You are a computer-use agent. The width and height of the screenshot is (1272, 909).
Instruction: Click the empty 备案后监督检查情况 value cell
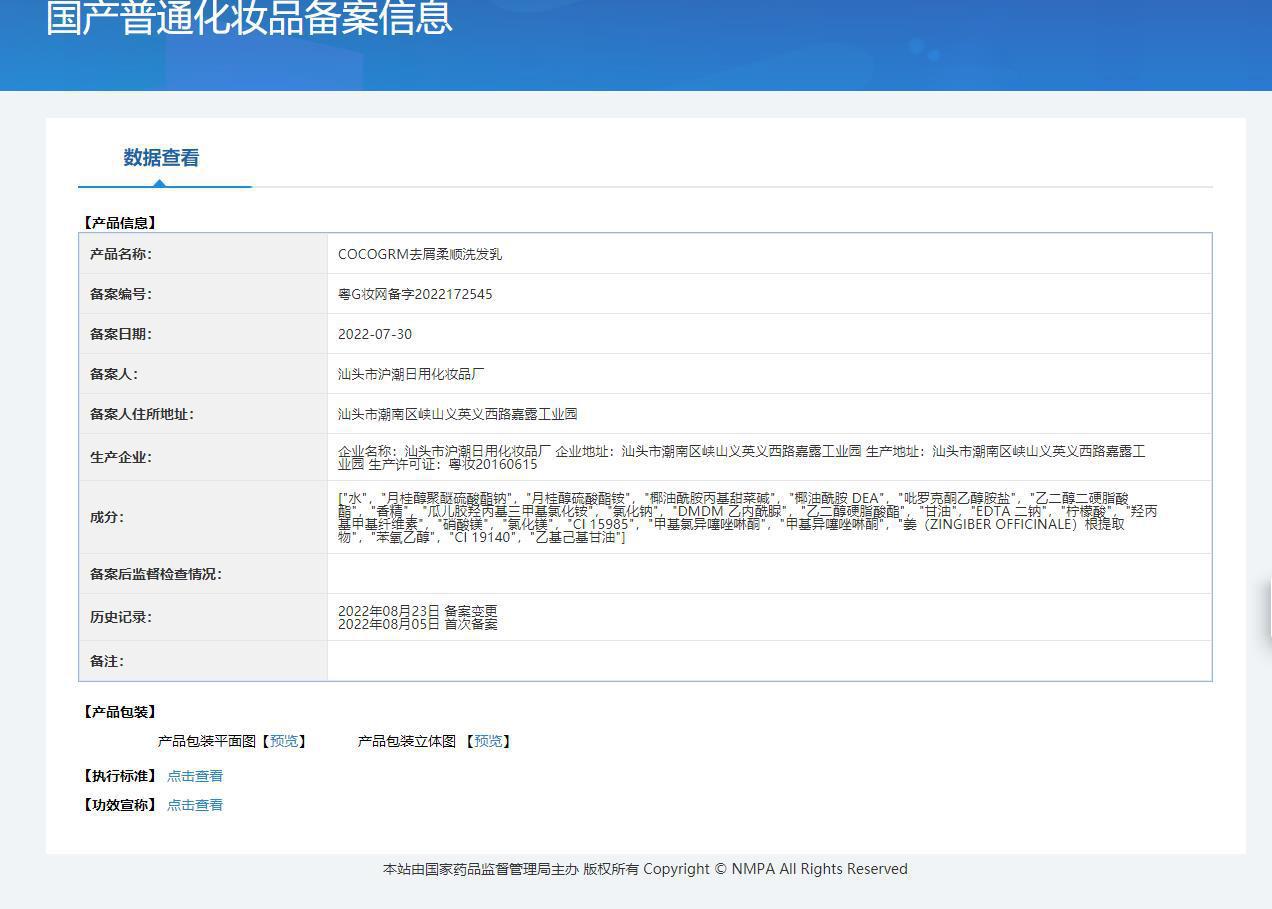768,574
